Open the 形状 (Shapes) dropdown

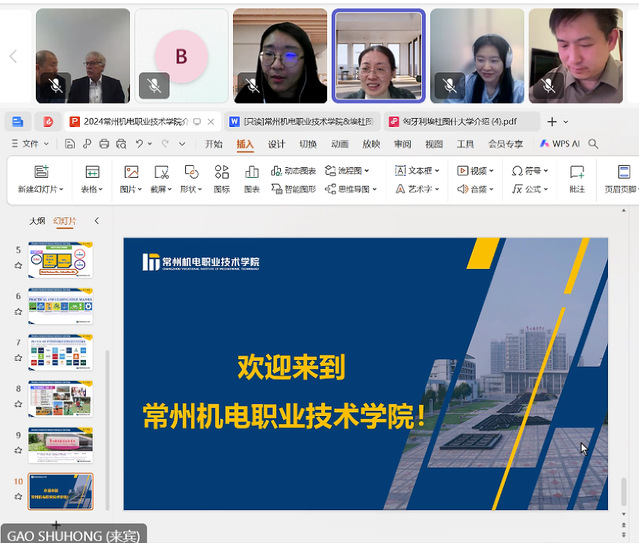tap(191, 188)
